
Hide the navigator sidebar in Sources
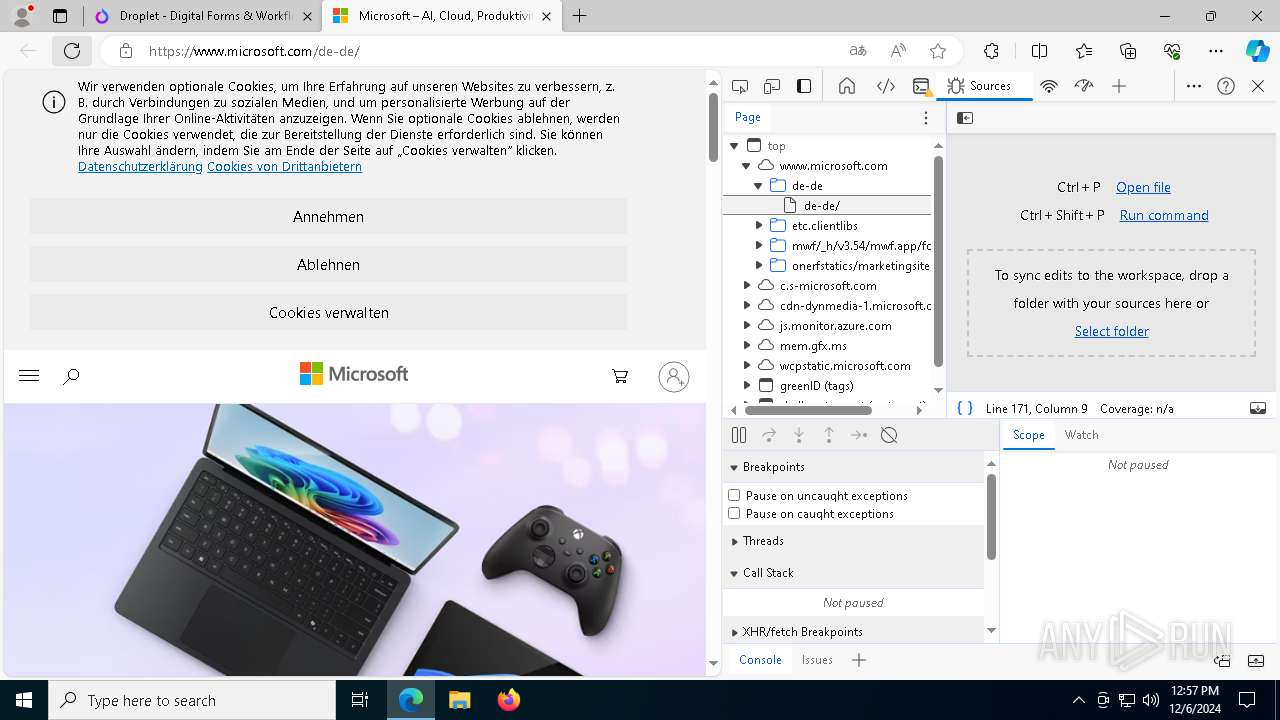click(965, 118)
